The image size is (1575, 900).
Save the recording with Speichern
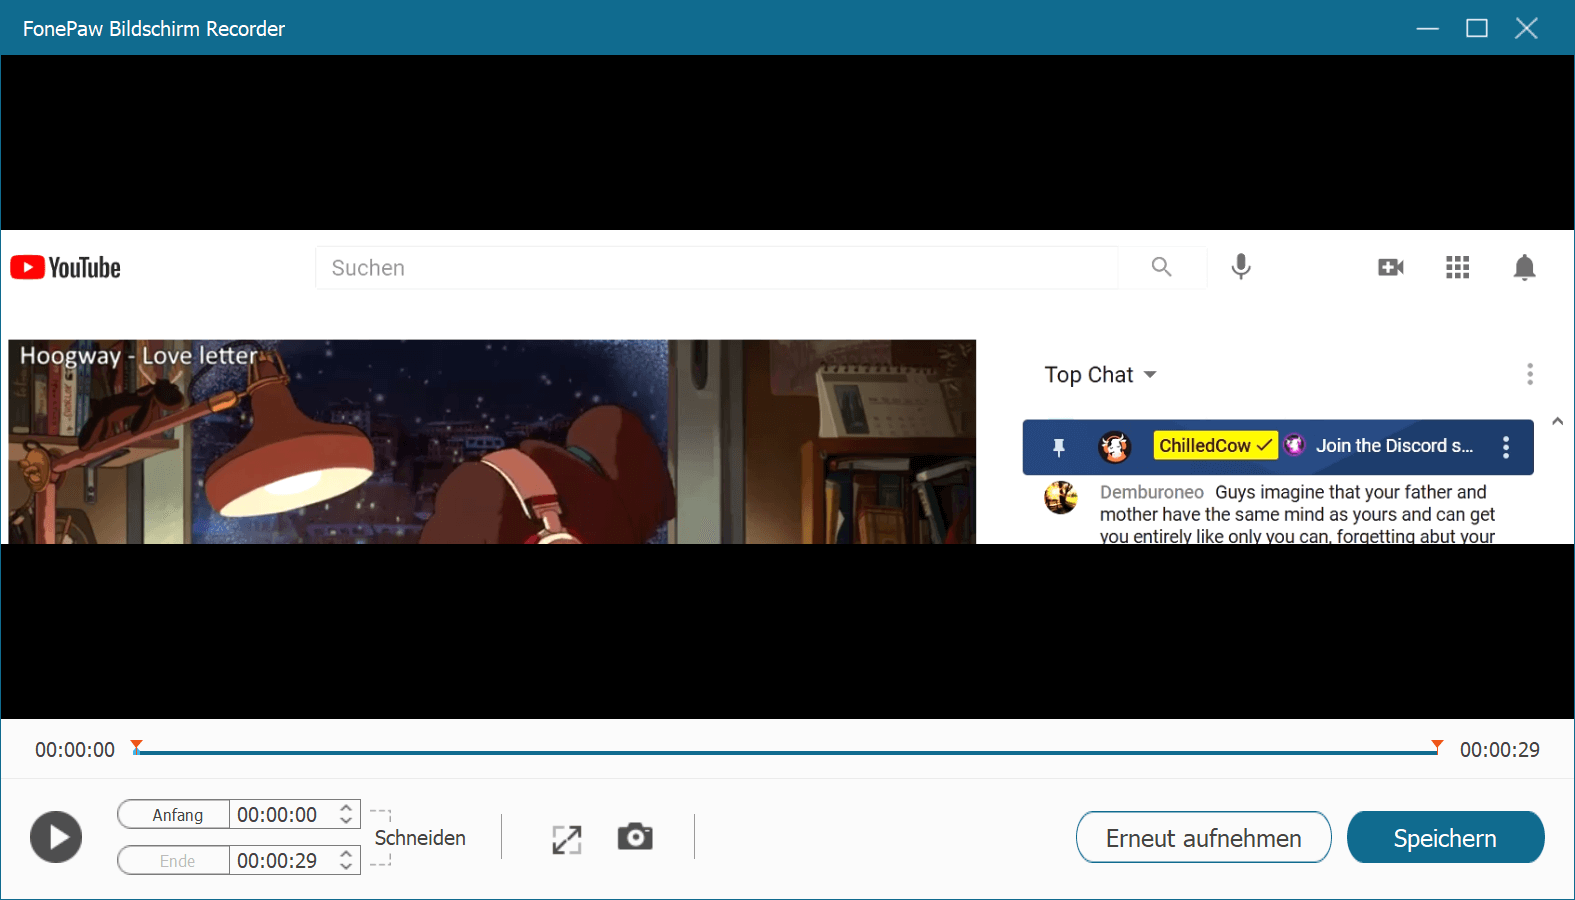[1446, 837]
